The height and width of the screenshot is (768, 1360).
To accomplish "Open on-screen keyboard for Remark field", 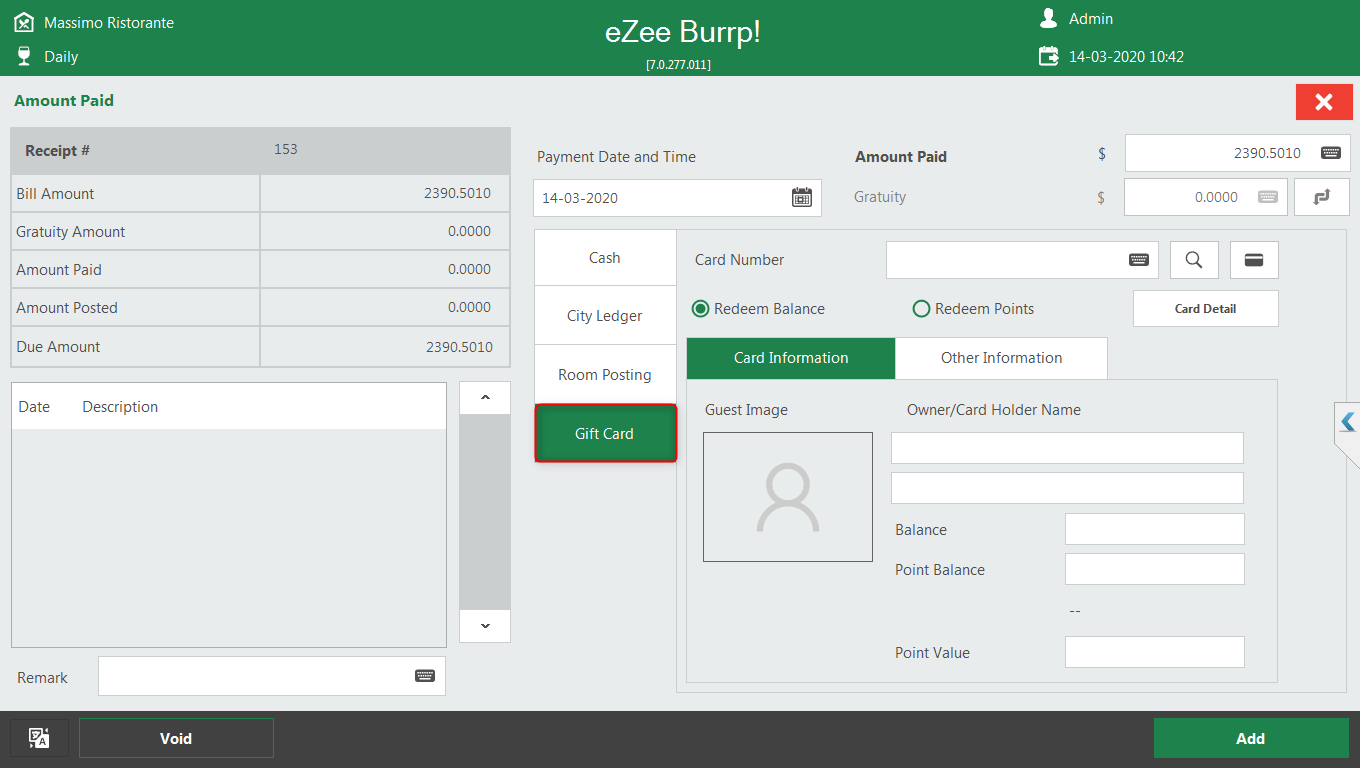I will (425, 676).
